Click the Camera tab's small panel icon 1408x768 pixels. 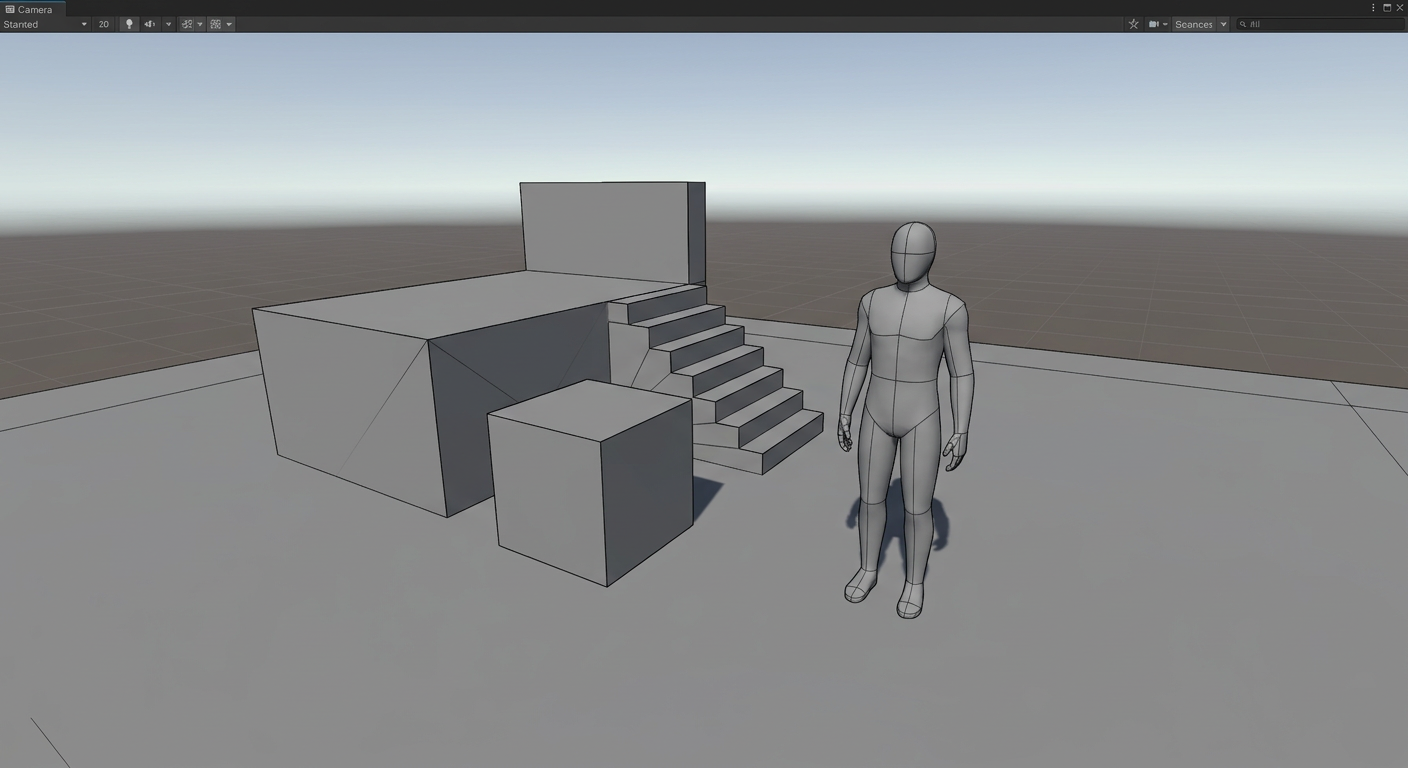pos(10,9)
